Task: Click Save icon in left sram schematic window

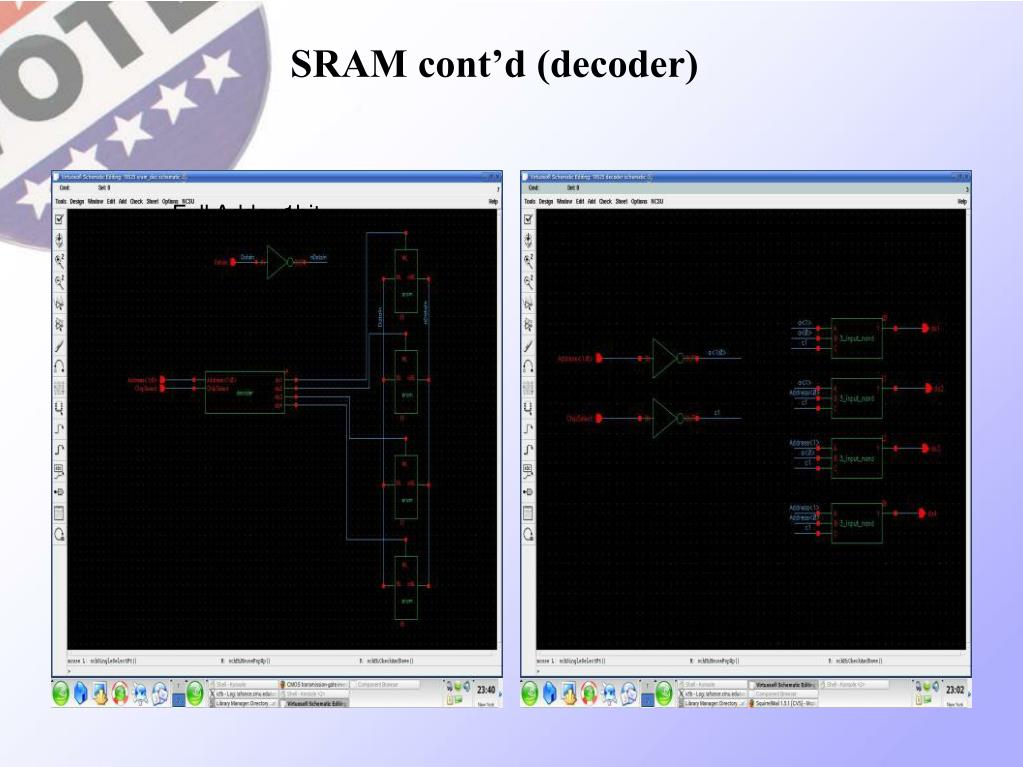Action: [59, 240]
